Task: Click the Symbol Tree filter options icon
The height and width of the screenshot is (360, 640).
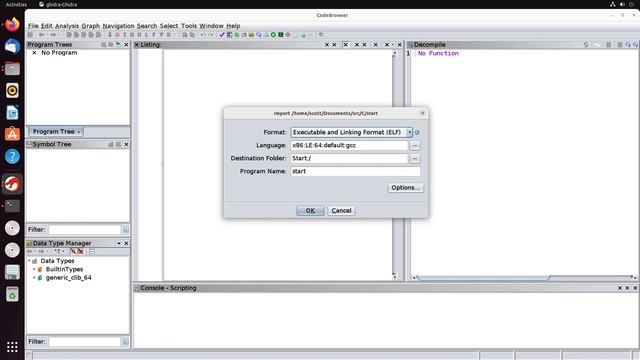Action: 126,230
